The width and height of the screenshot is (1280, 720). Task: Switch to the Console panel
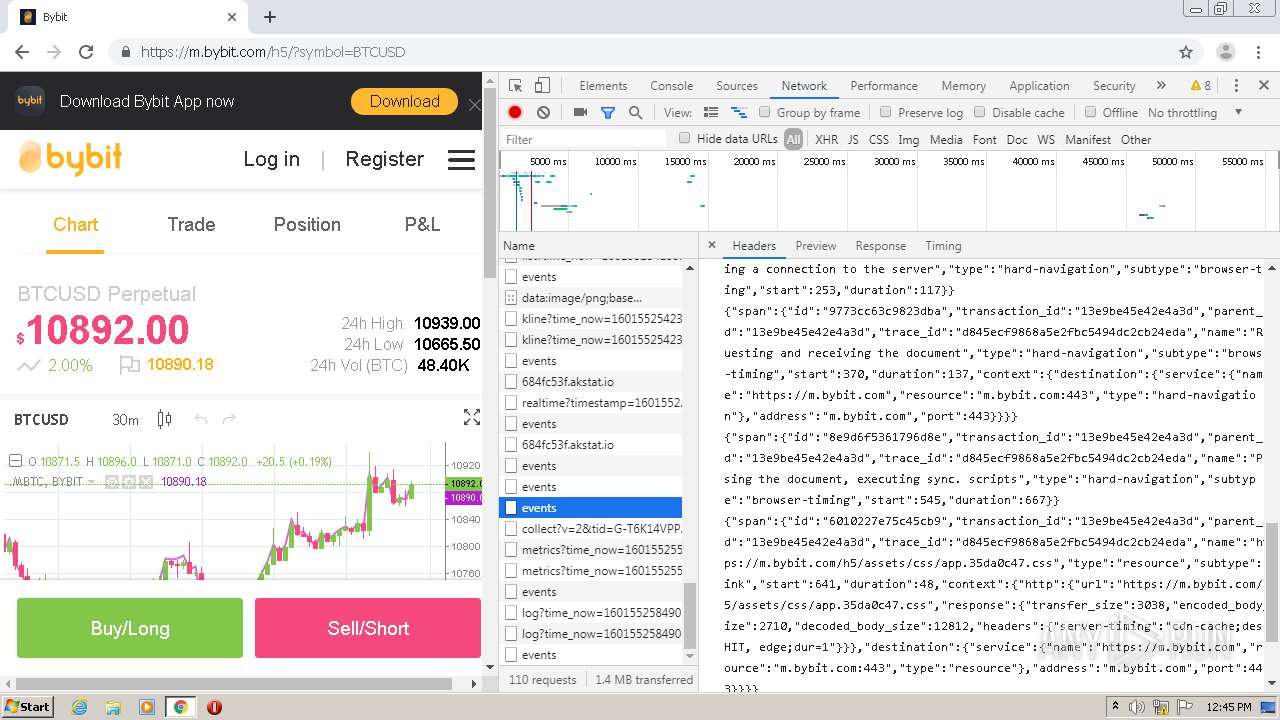(671, 86)
